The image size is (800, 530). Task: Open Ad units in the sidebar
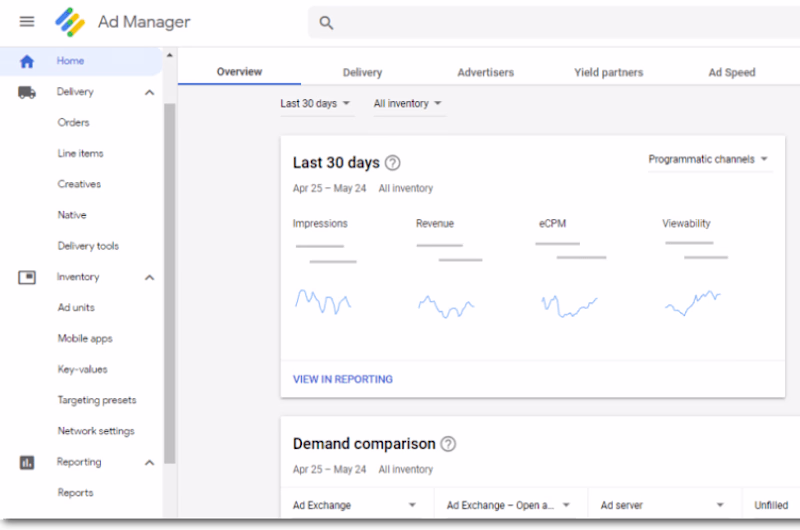(x=76, y=308)
